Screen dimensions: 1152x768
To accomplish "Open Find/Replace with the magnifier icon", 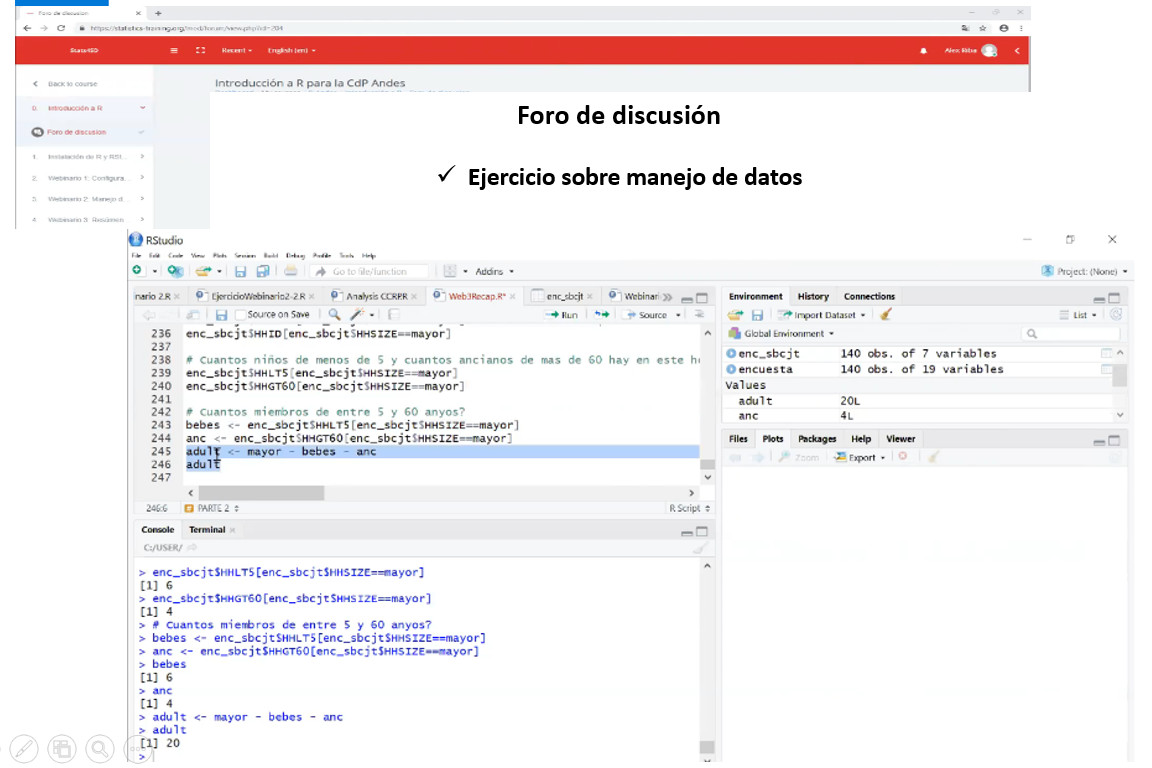I will (x=334, y=315).
